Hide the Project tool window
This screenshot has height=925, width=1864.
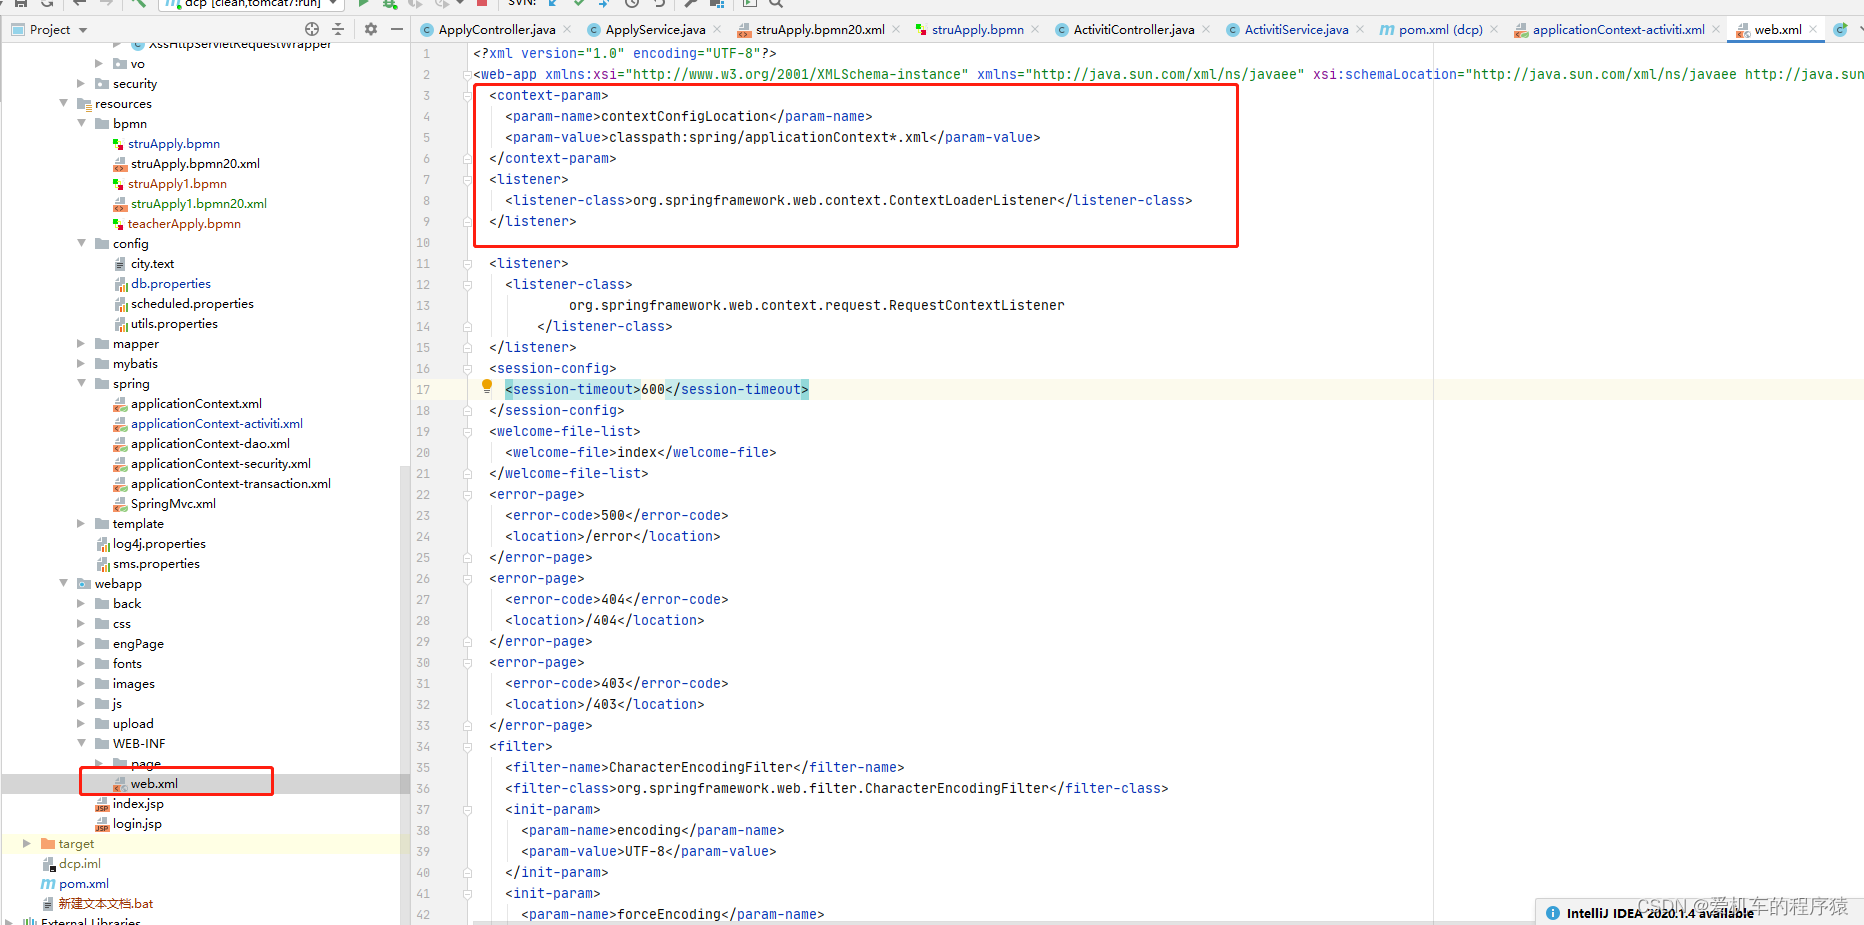pyautogui.click(x=397, y=29)
